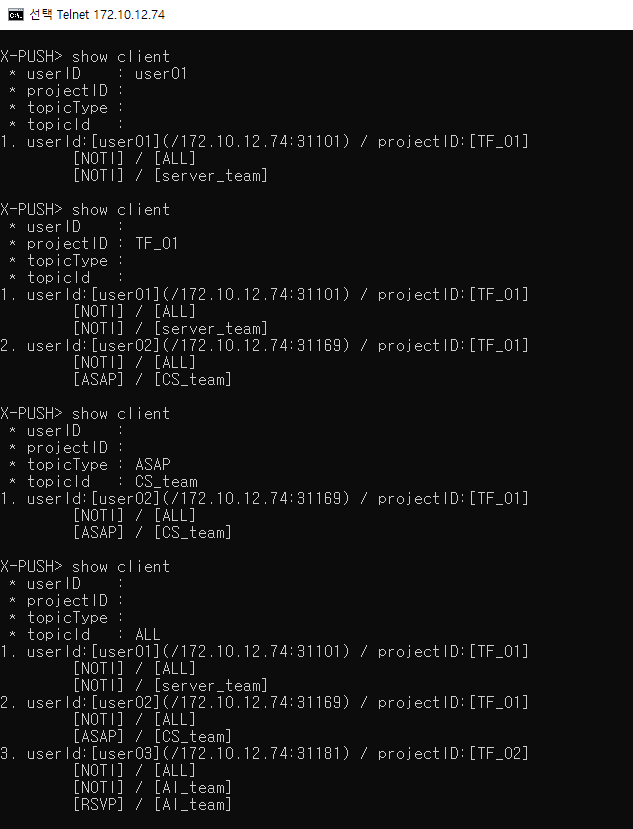Click the third 'X-PUSH>' prompt

31,414
